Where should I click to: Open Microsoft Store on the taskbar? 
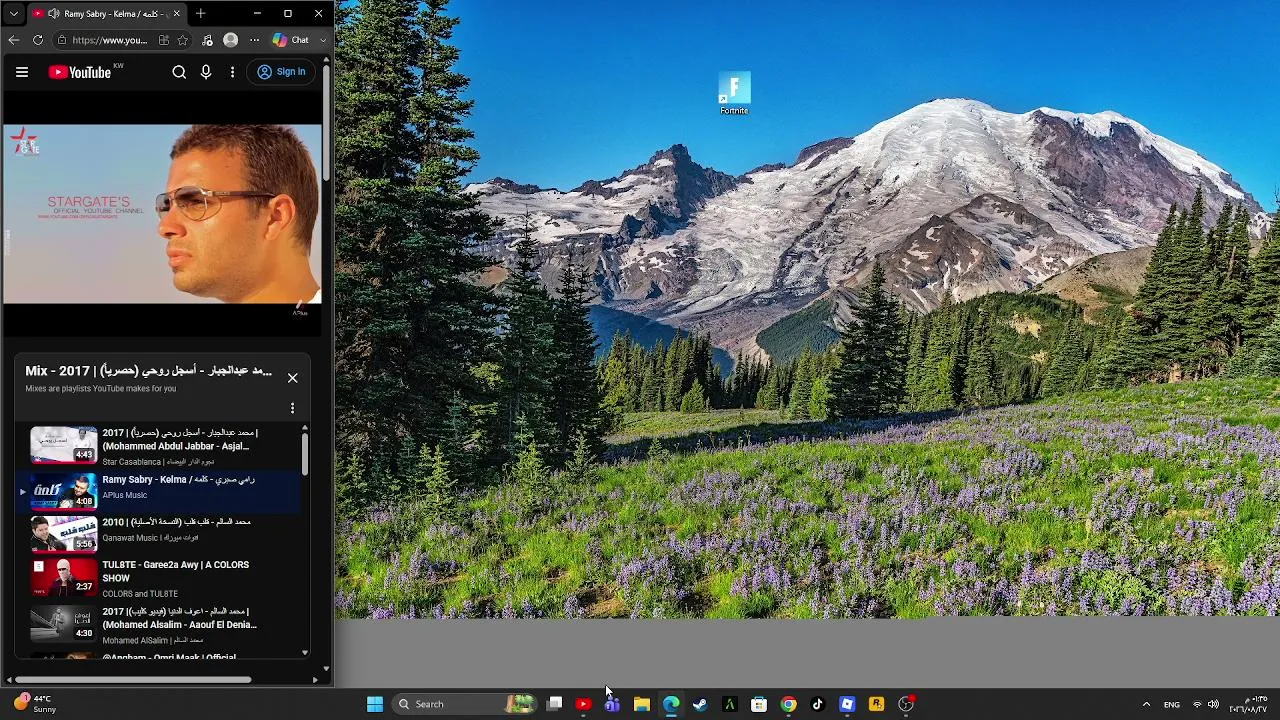[x=759, y=704]
